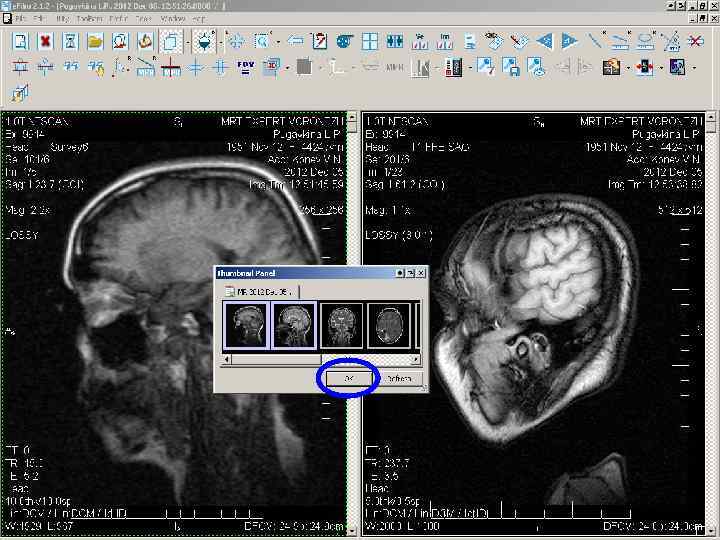The width and height of the screenshot is (720, 540).
Task: Select the first sagittal head thumbnail
Action: click(247, 325)
